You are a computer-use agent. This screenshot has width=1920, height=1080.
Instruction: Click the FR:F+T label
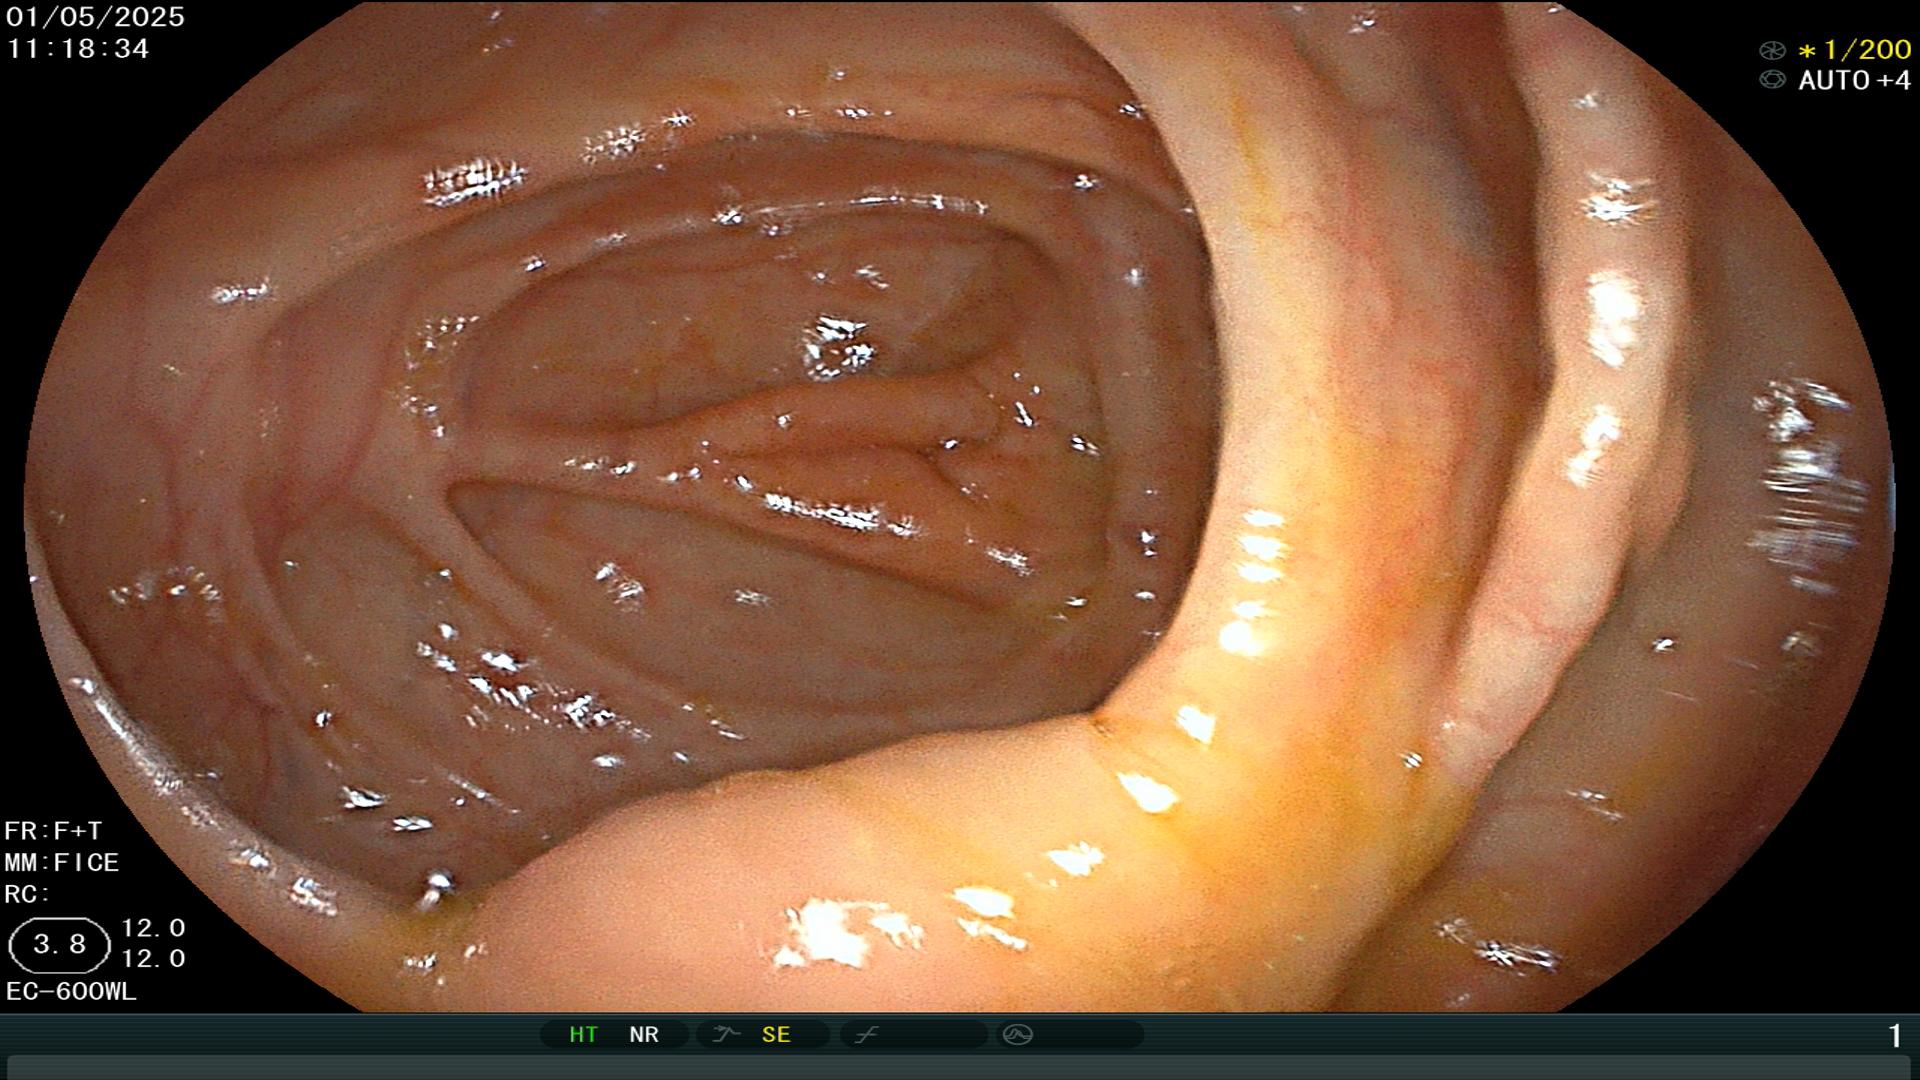tap(53, 831)
